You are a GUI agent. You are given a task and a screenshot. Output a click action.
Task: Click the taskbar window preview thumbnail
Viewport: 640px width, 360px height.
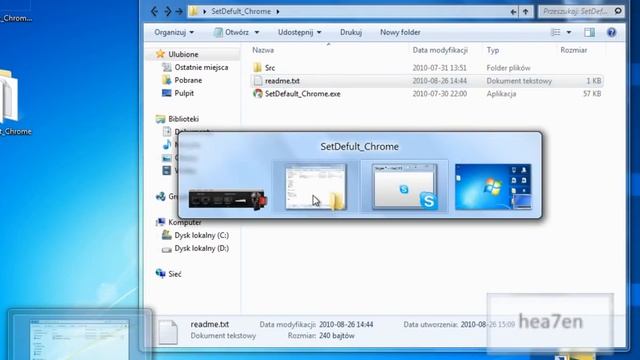pyautogui.click(x=80, y=340)
